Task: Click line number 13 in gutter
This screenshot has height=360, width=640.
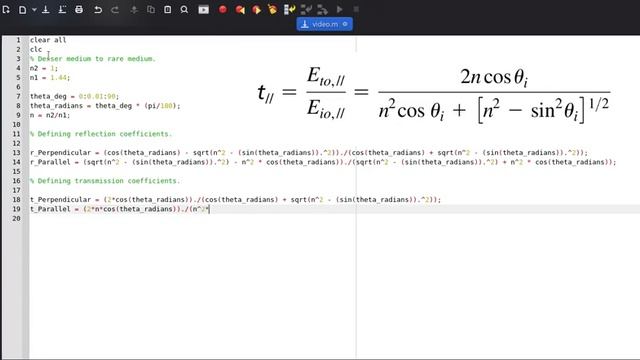Action: 16,153
